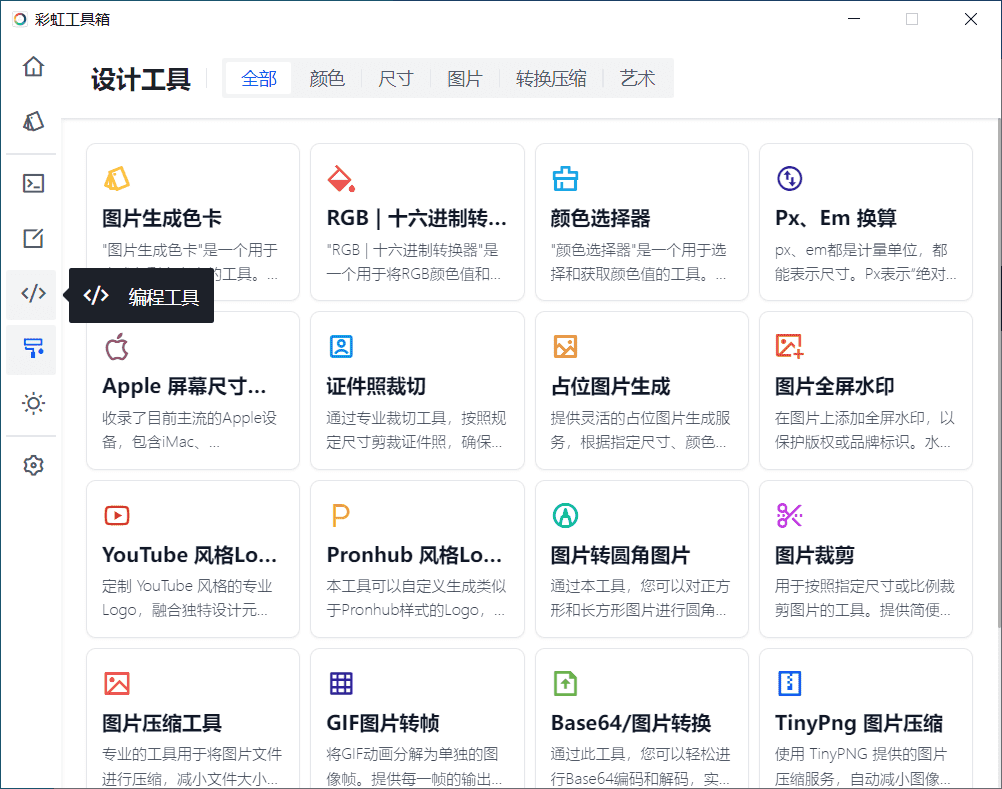Open the text edit sidebar icon
This screenshot has height=789, width=1002.
click(33, 238)
